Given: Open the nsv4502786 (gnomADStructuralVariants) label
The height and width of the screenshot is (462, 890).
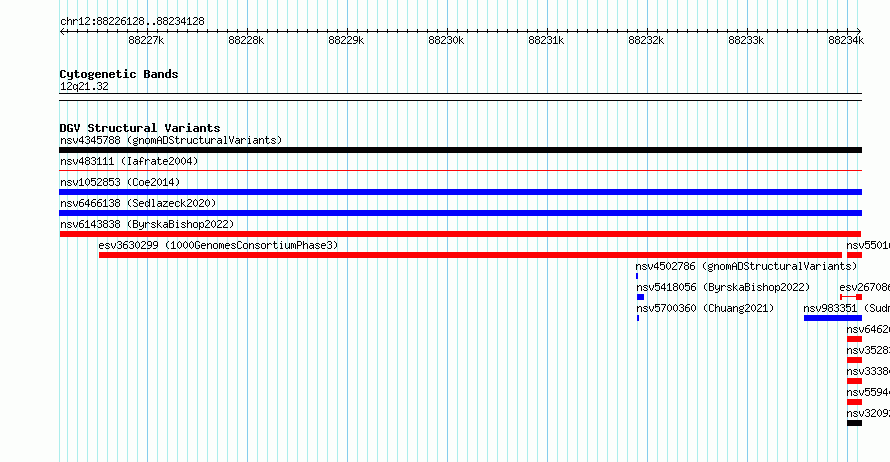Looking at the screenshot, I should coord(746,266).
